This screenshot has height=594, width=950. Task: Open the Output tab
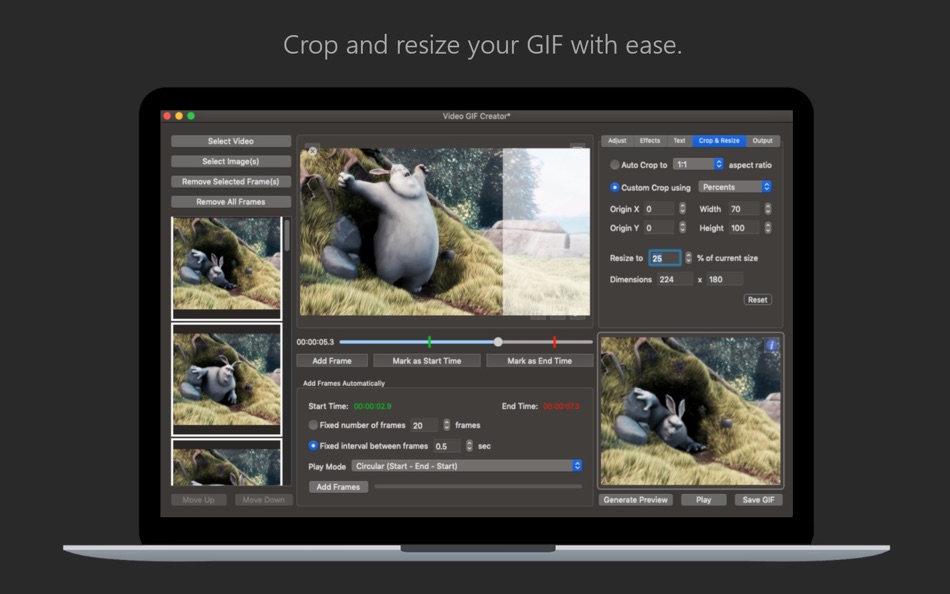pos(763,141)
